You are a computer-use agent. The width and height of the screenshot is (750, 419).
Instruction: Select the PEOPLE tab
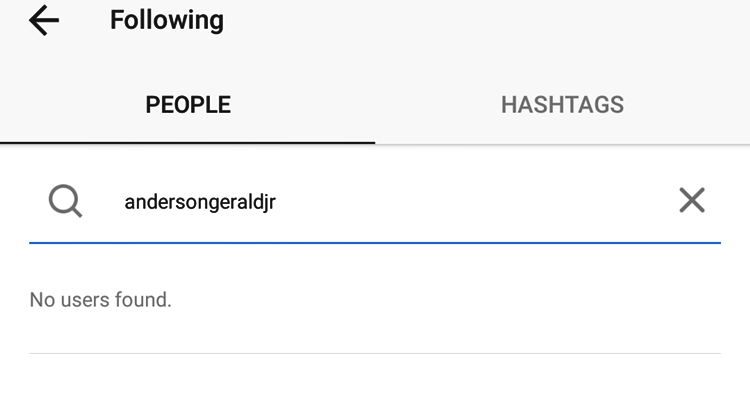[188, 105]
